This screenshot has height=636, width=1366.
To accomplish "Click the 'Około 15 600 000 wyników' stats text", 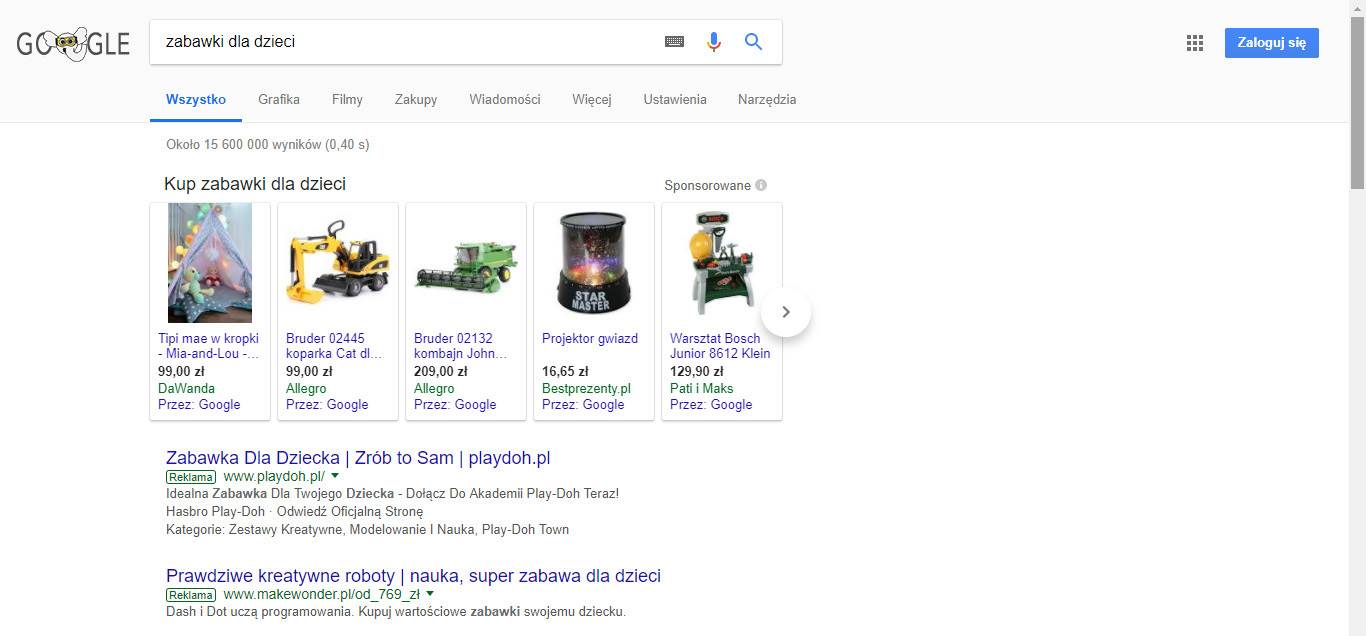I will 268,145.
